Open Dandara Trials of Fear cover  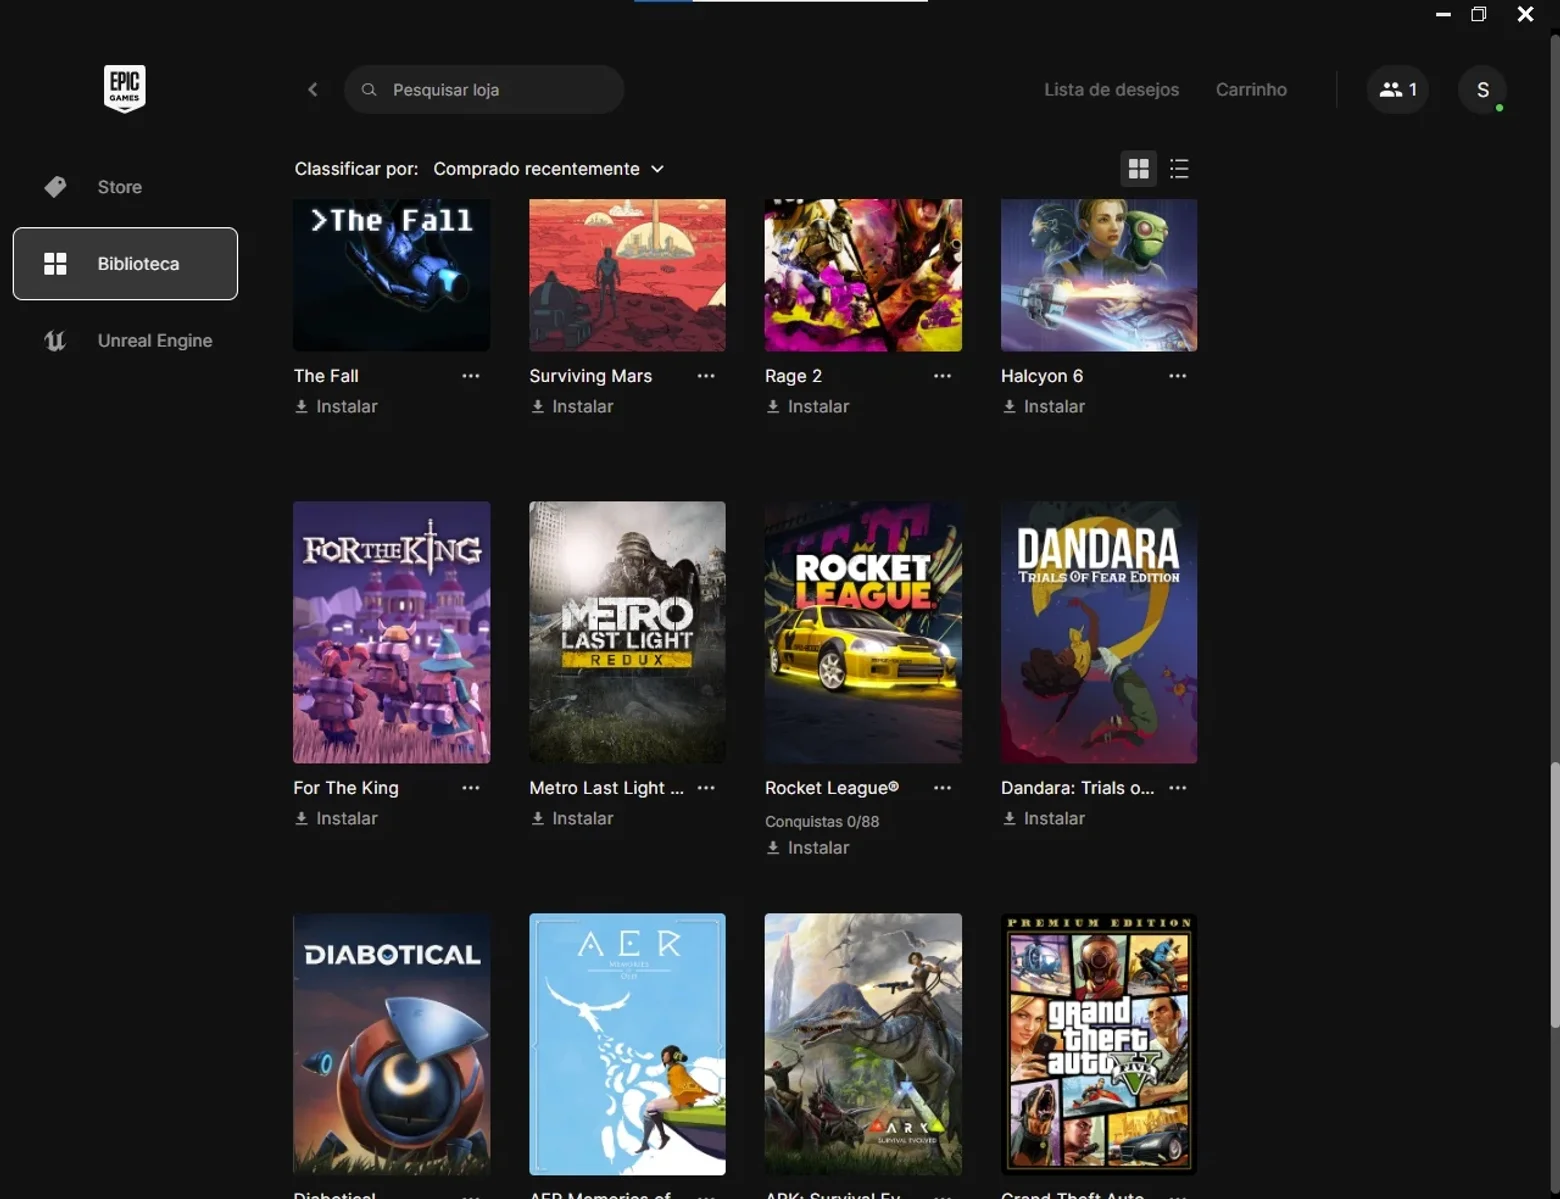coord(1099,632)
